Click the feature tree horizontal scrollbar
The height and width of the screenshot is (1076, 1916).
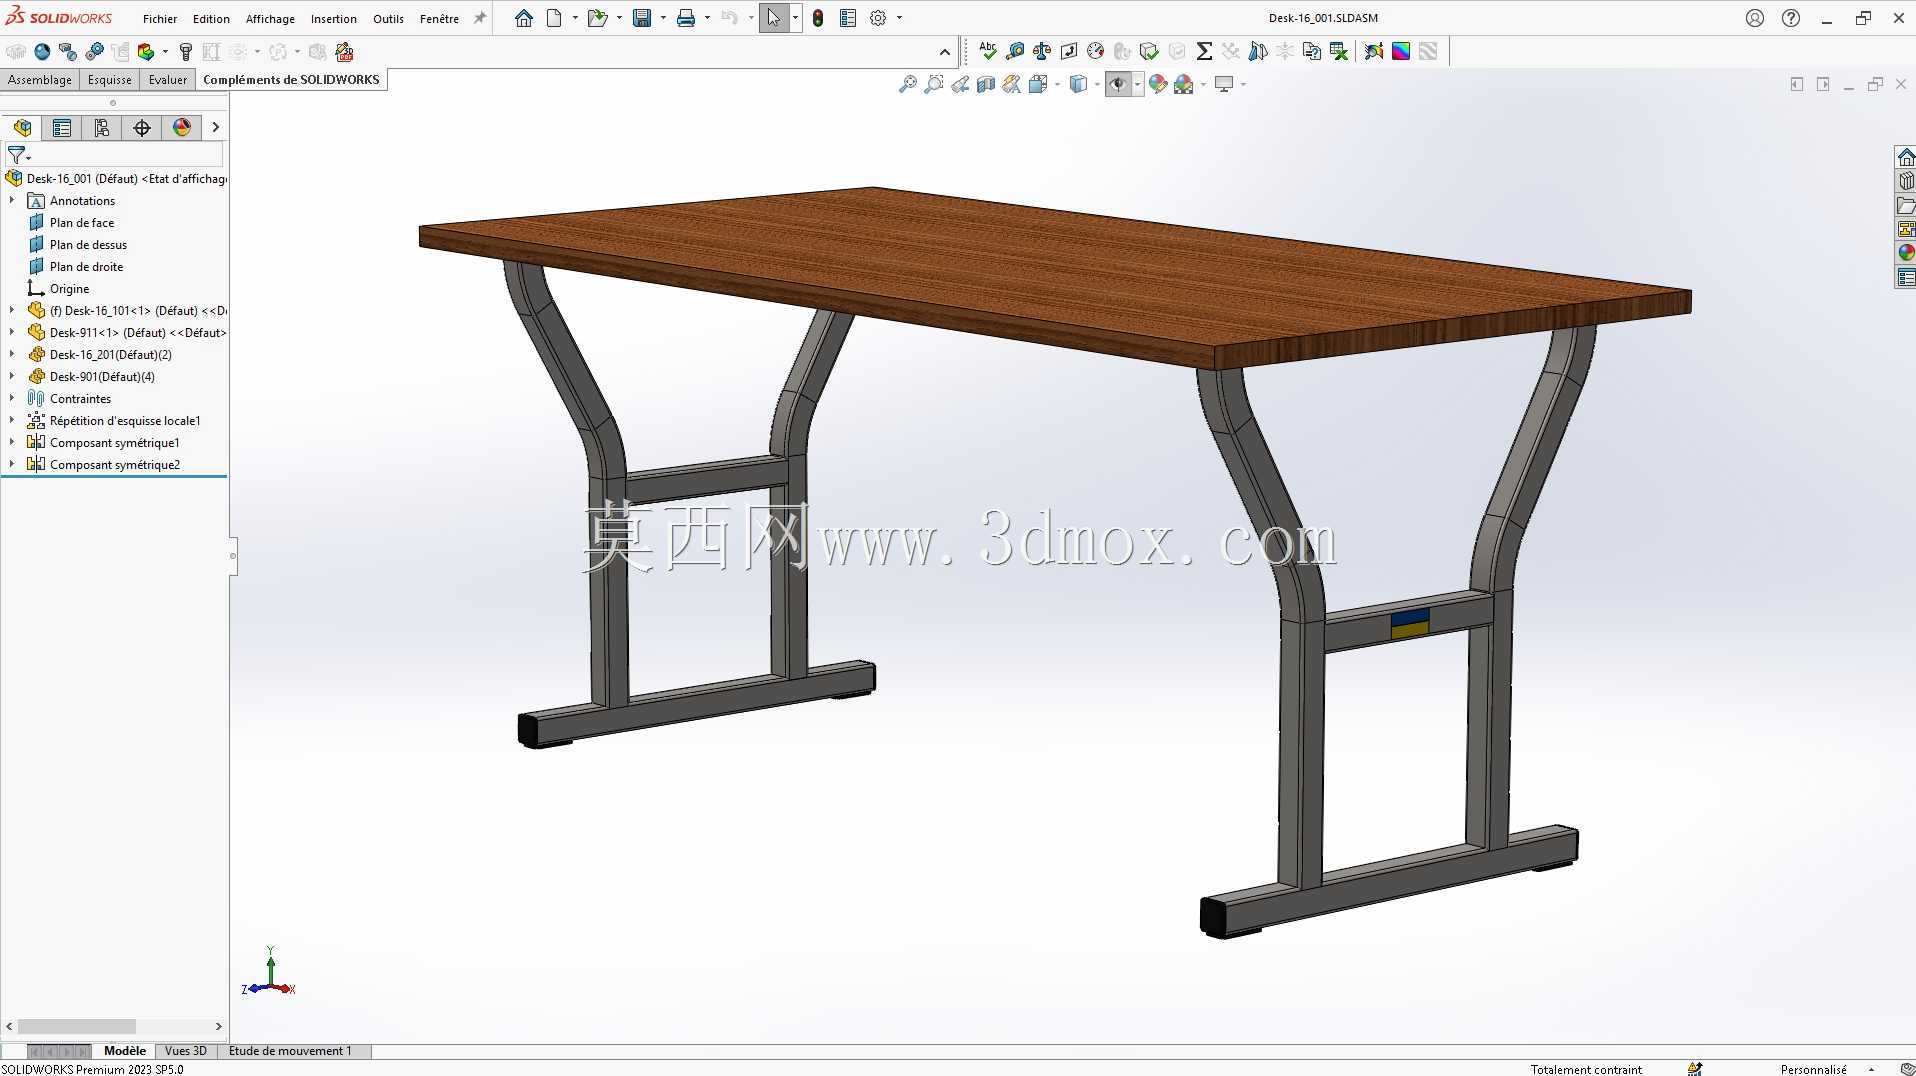point(77,1026)
